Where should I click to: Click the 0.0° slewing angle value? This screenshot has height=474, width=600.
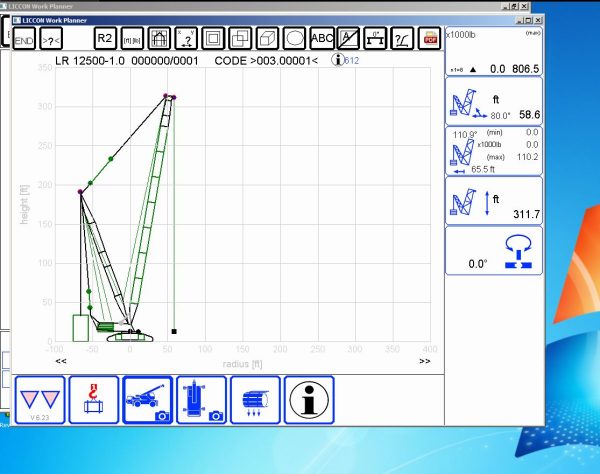(478, 264)
